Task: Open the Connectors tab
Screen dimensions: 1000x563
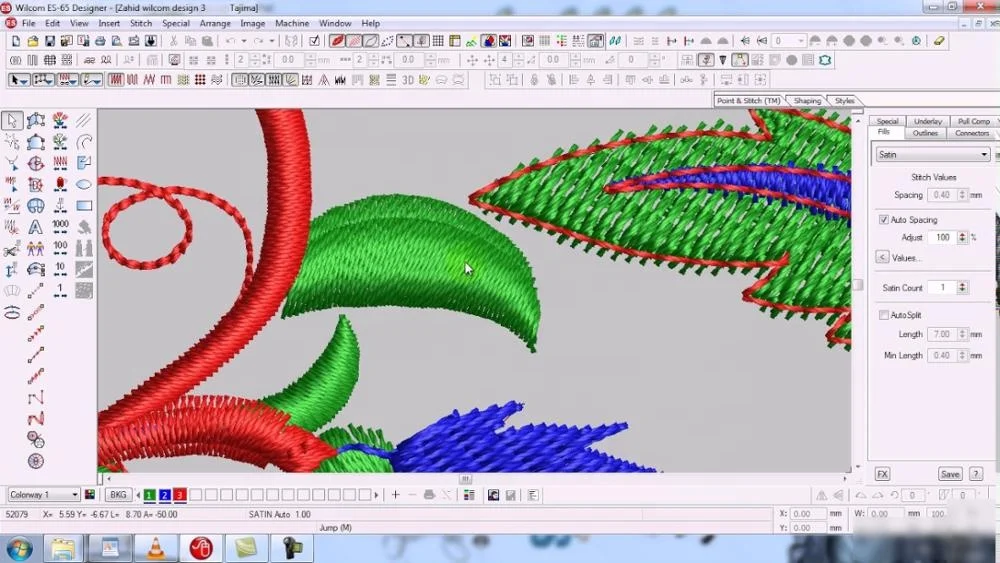Action: pos(971,133)
